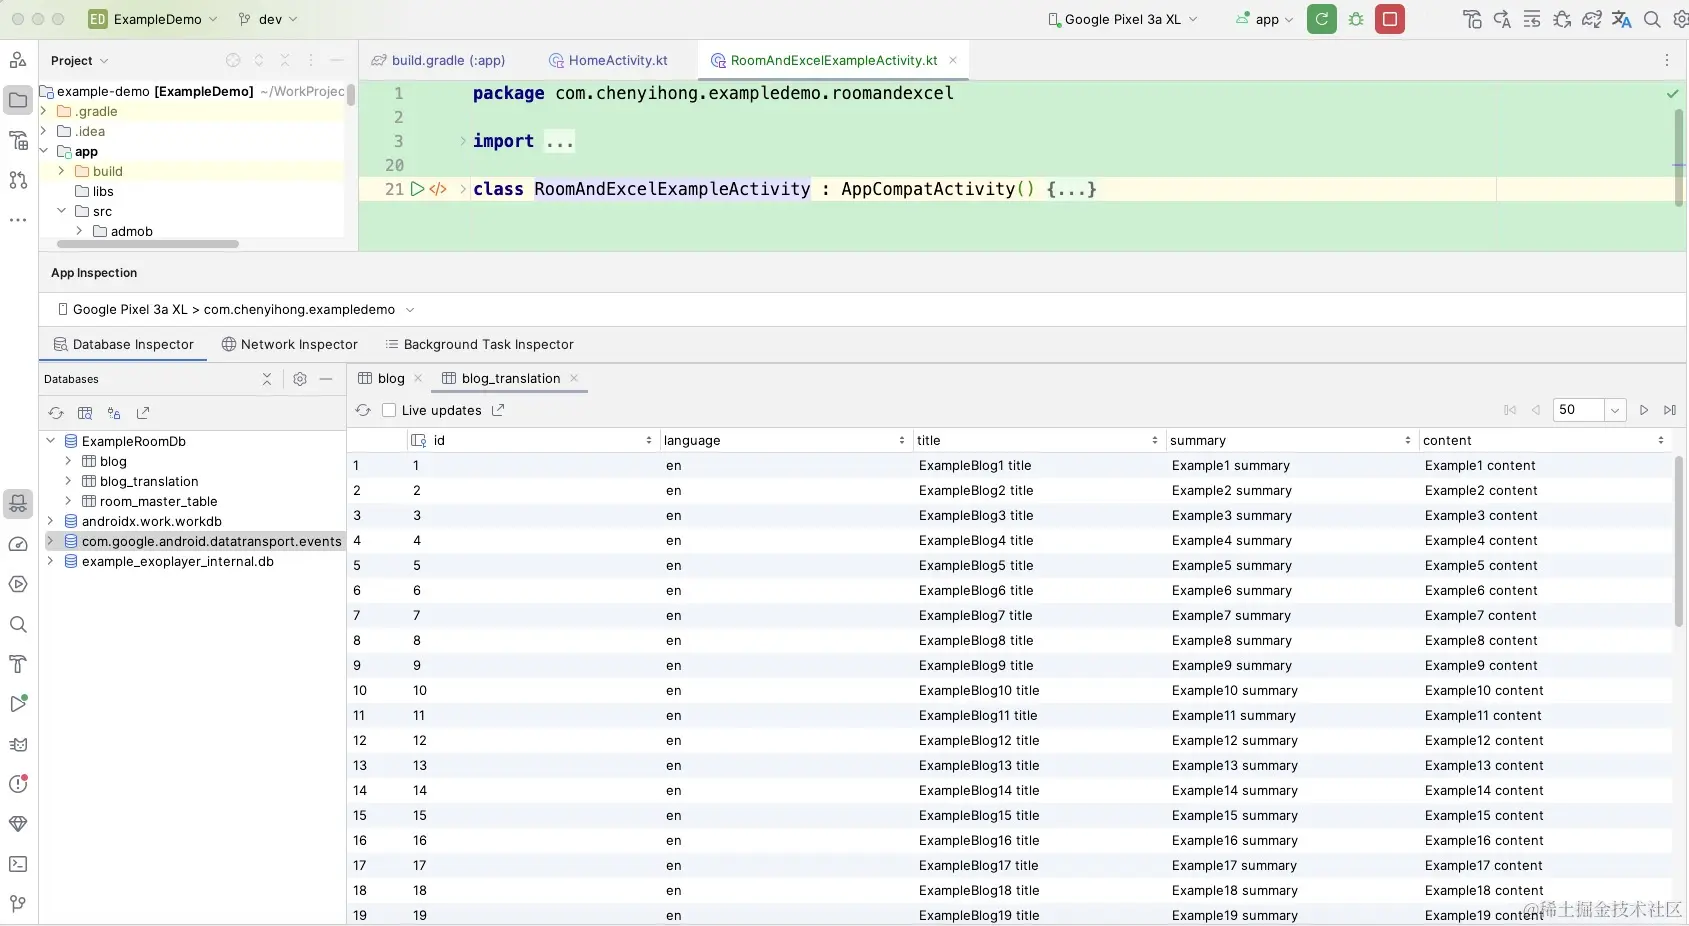Image resolution: width=1689 pixels, height=926 pixels.
Task: Open the Project tool window folder icon
Action: pyautogui.click(x=18, y=100)
